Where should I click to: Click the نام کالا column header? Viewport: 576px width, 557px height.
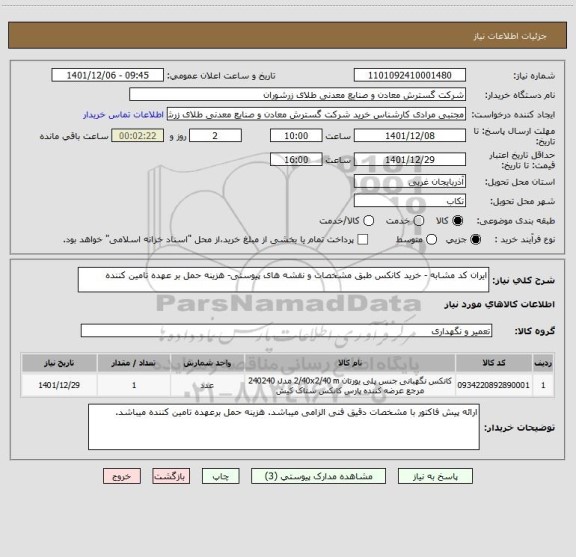point(350,363)
